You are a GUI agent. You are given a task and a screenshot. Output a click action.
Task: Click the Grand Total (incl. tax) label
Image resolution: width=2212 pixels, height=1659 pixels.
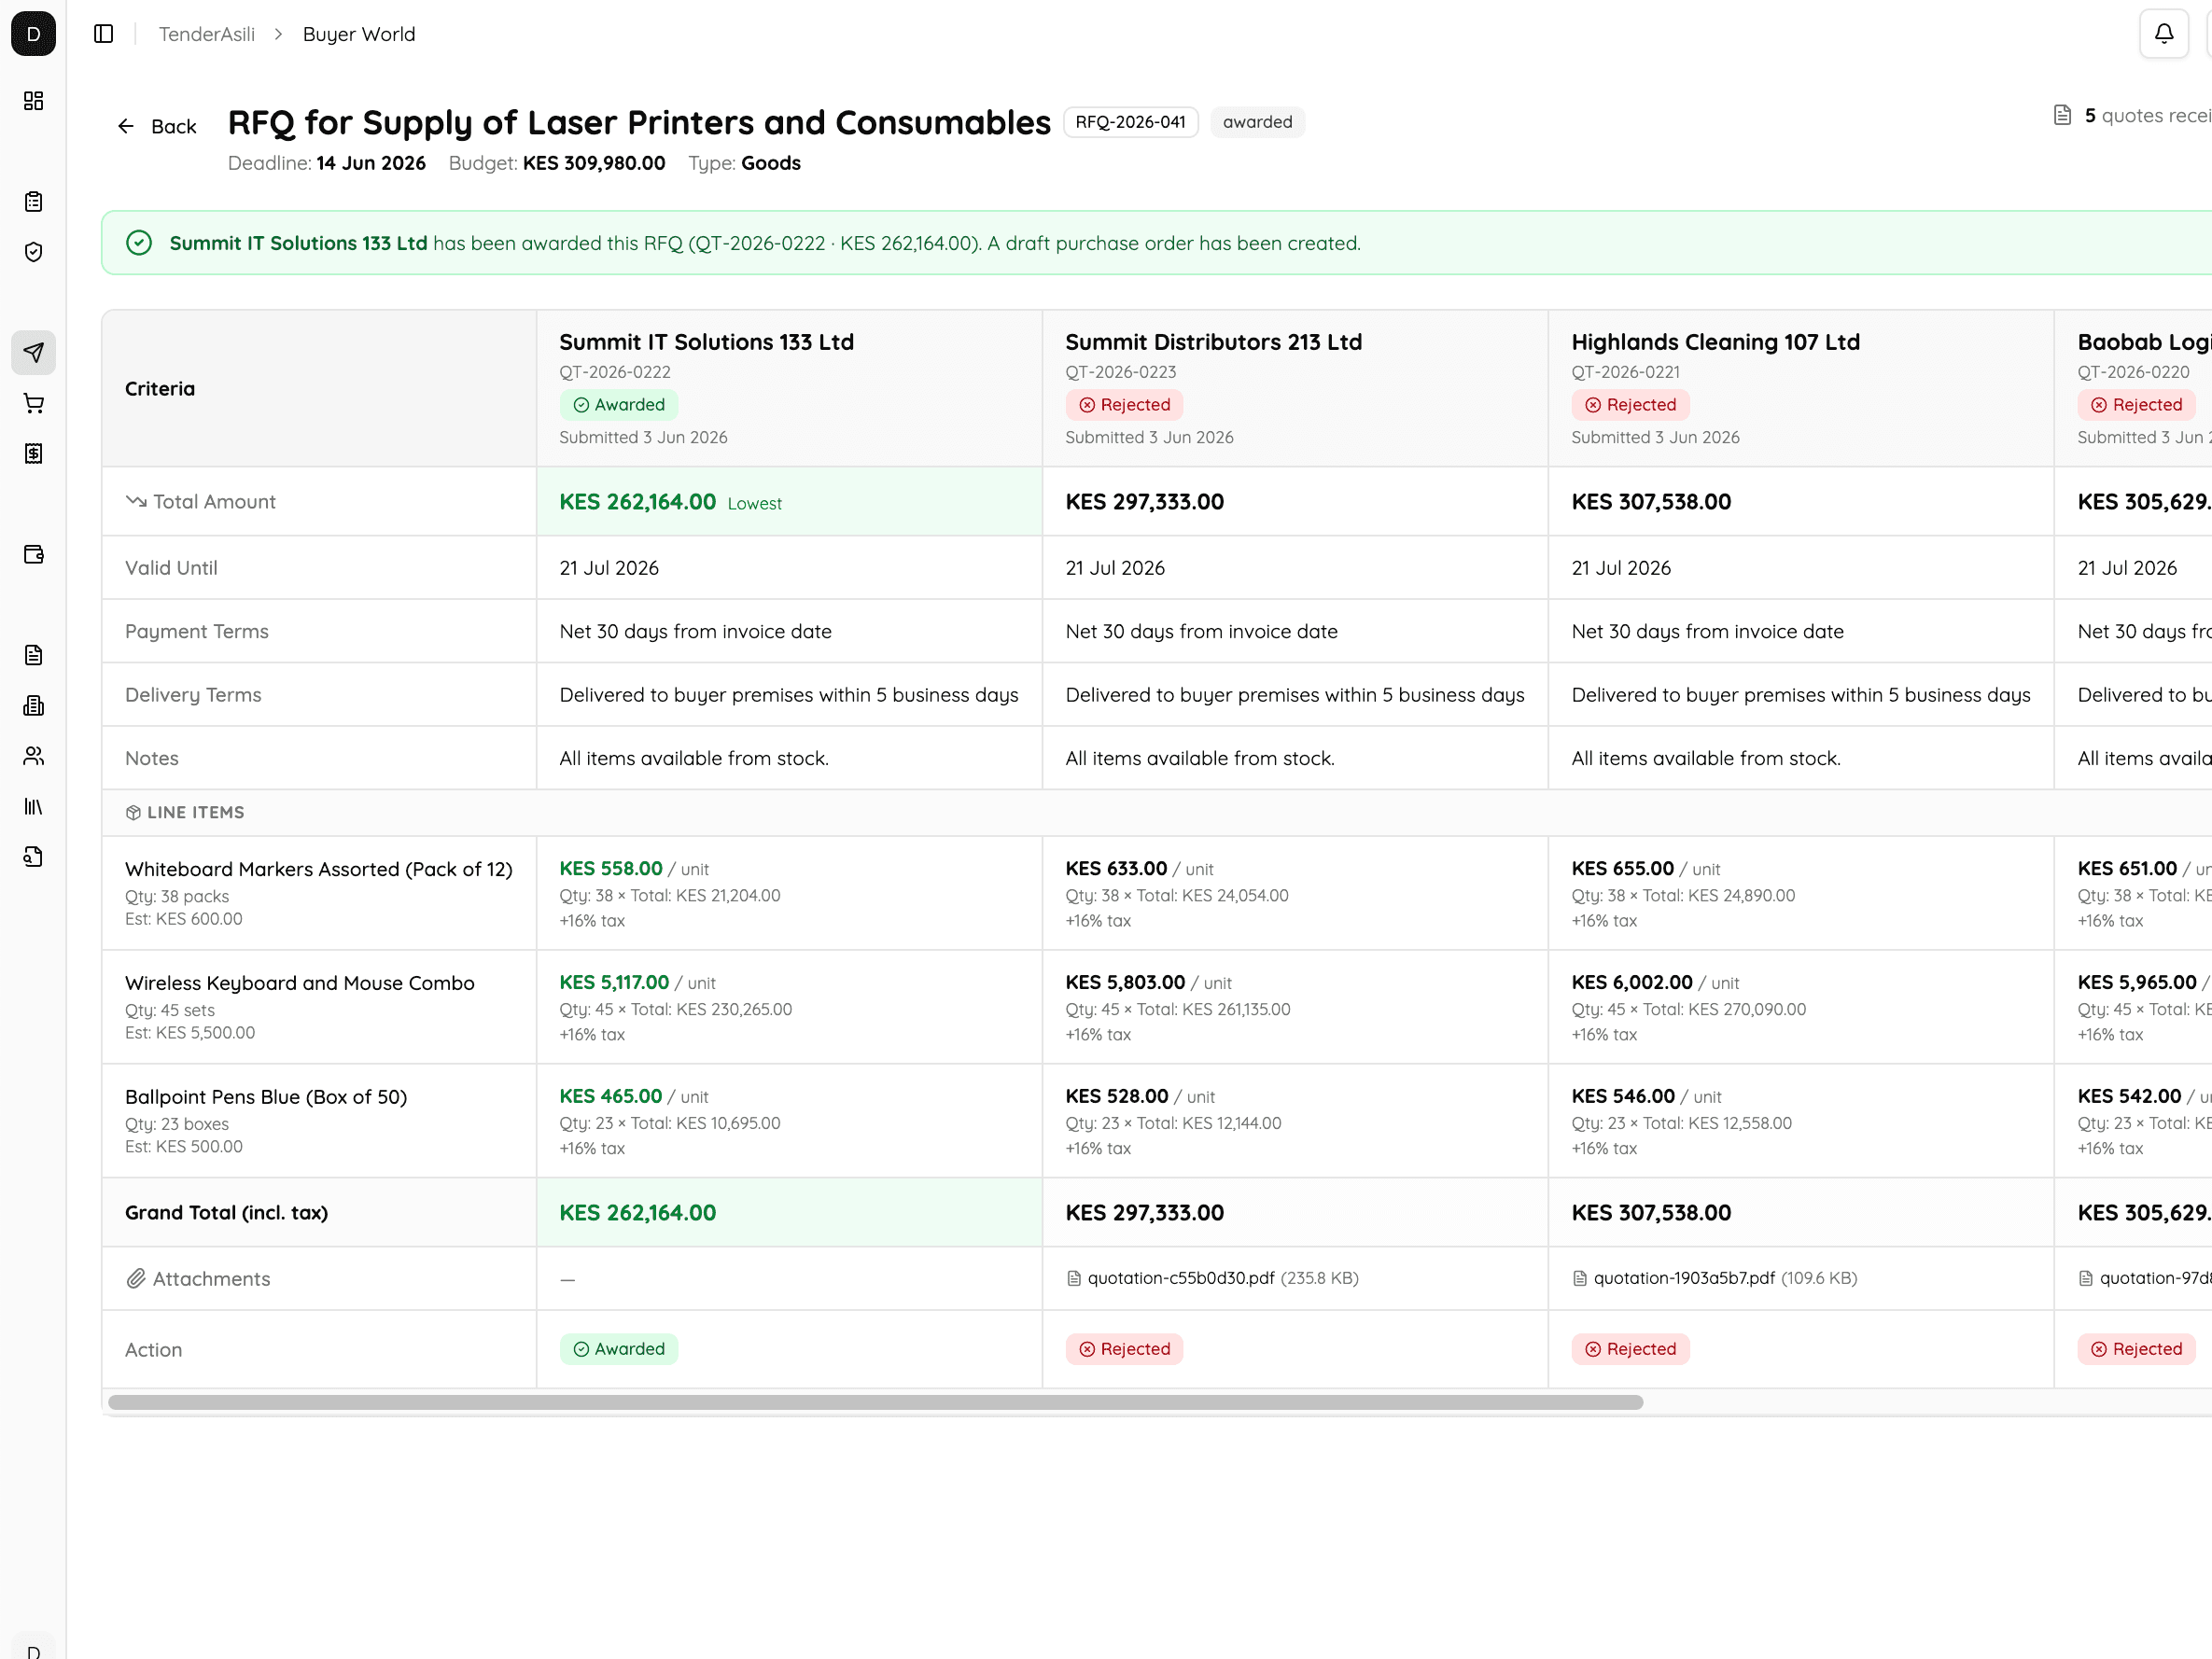tap(227, 1213)
